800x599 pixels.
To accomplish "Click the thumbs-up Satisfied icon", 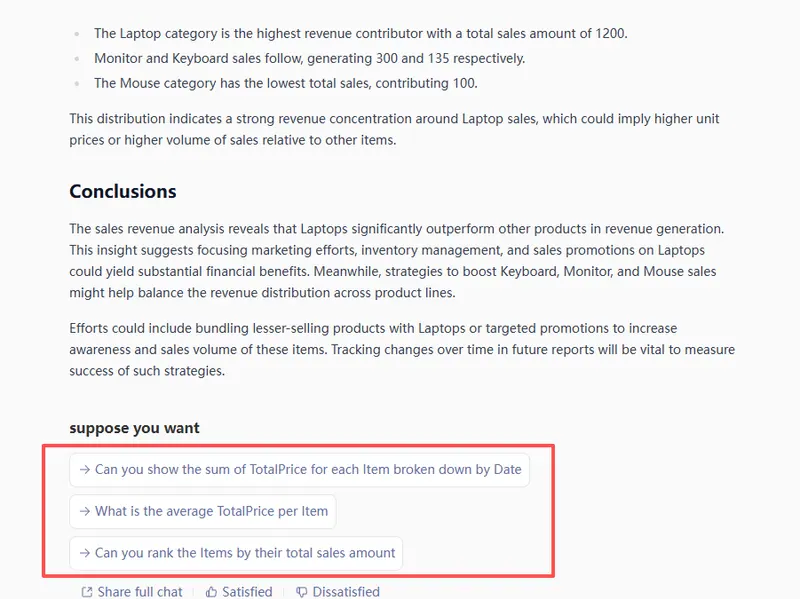I will coord(211,592).
